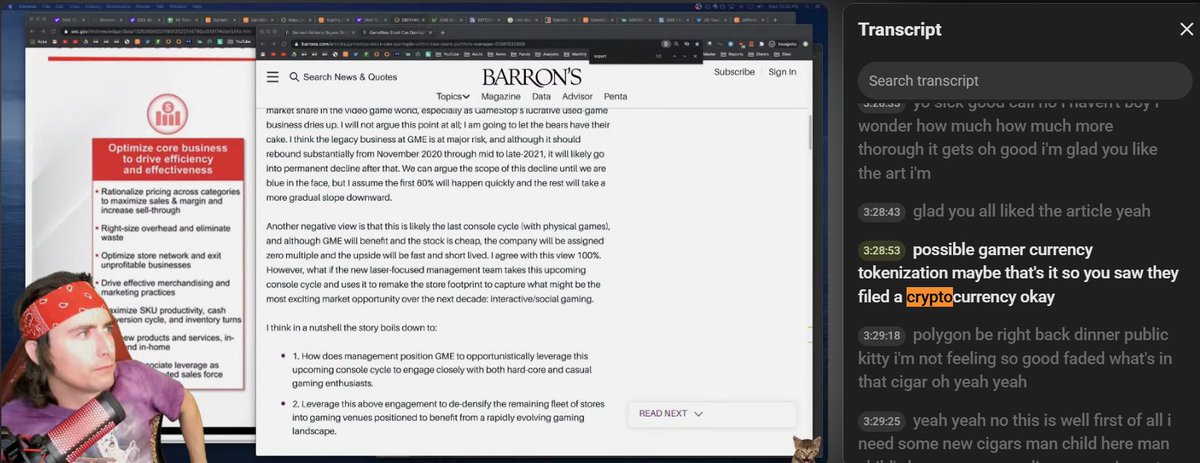
Task: Click the Barron's logo
Action: 532,77
